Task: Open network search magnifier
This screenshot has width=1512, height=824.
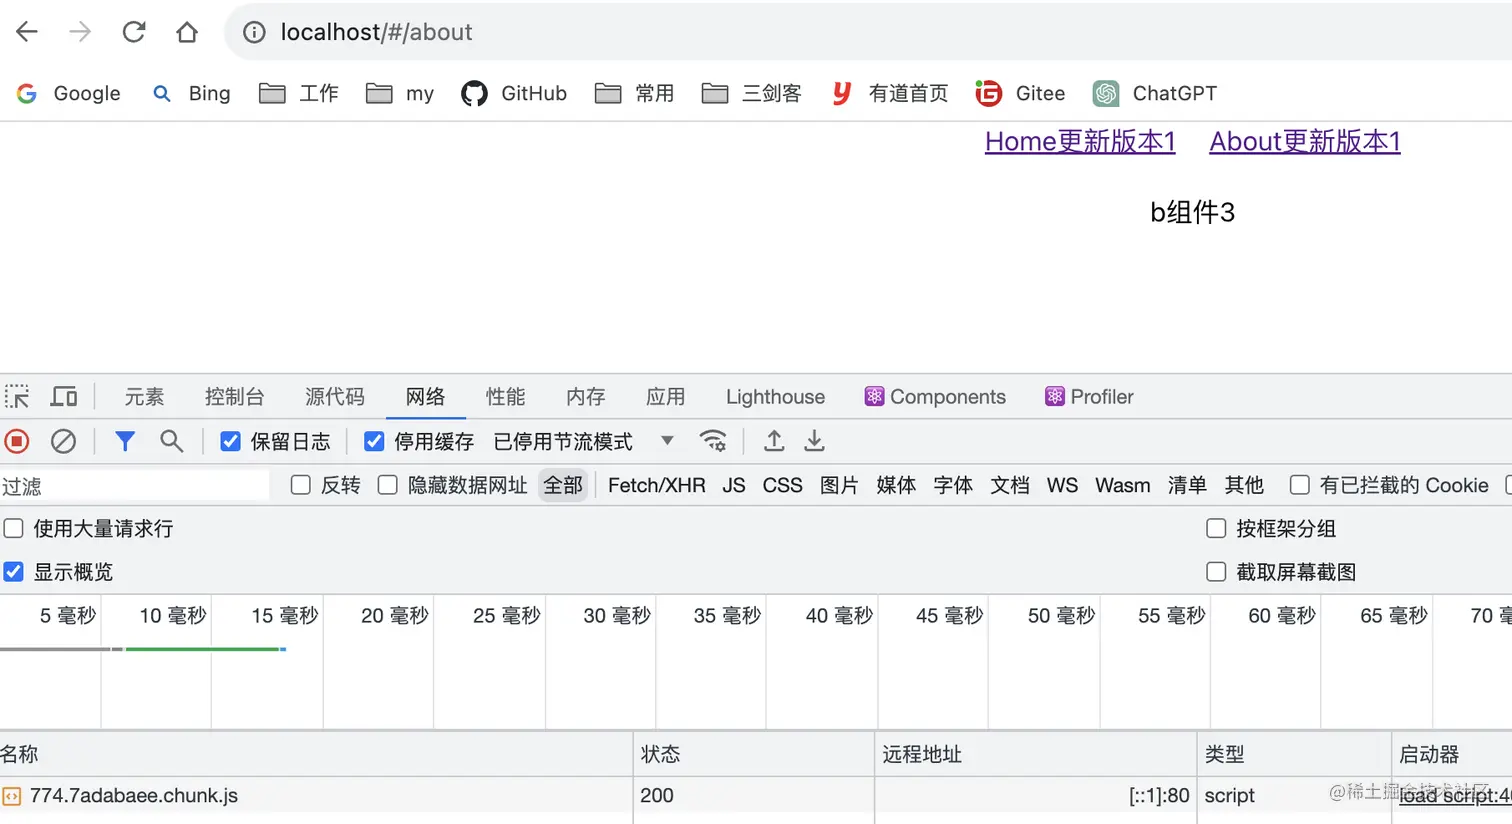Action: (x=172, y=441)
